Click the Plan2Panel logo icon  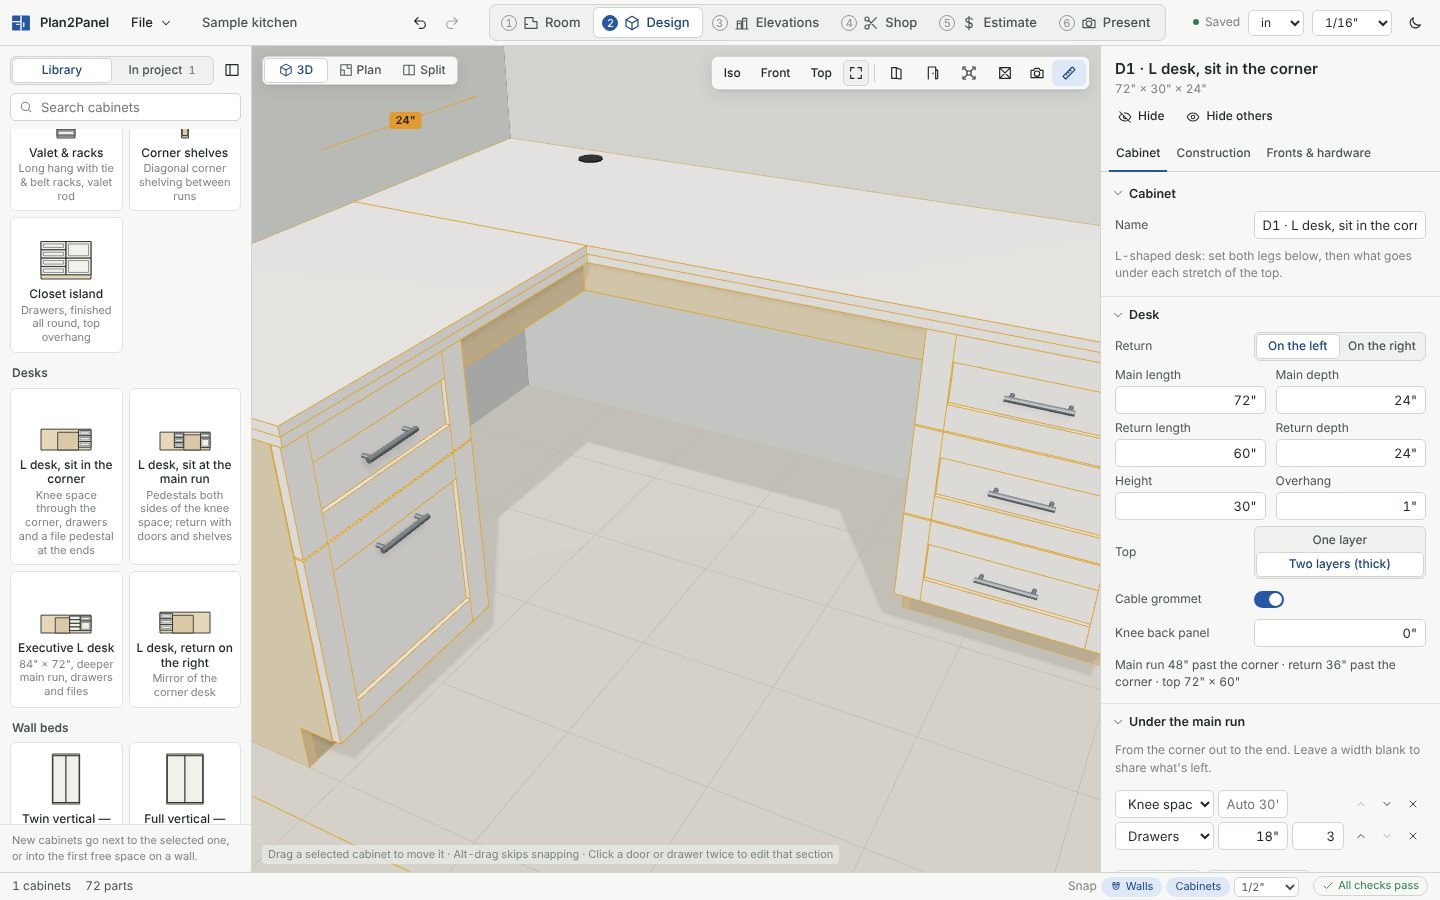tap(20, 23)
